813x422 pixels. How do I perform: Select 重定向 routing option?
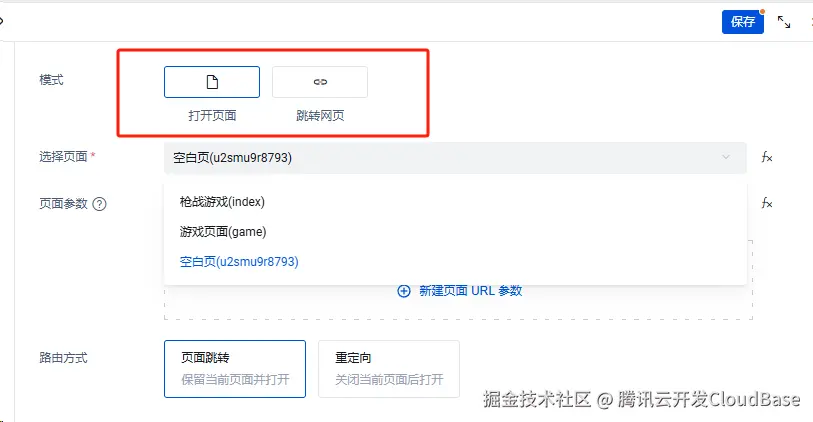point(389,369)
